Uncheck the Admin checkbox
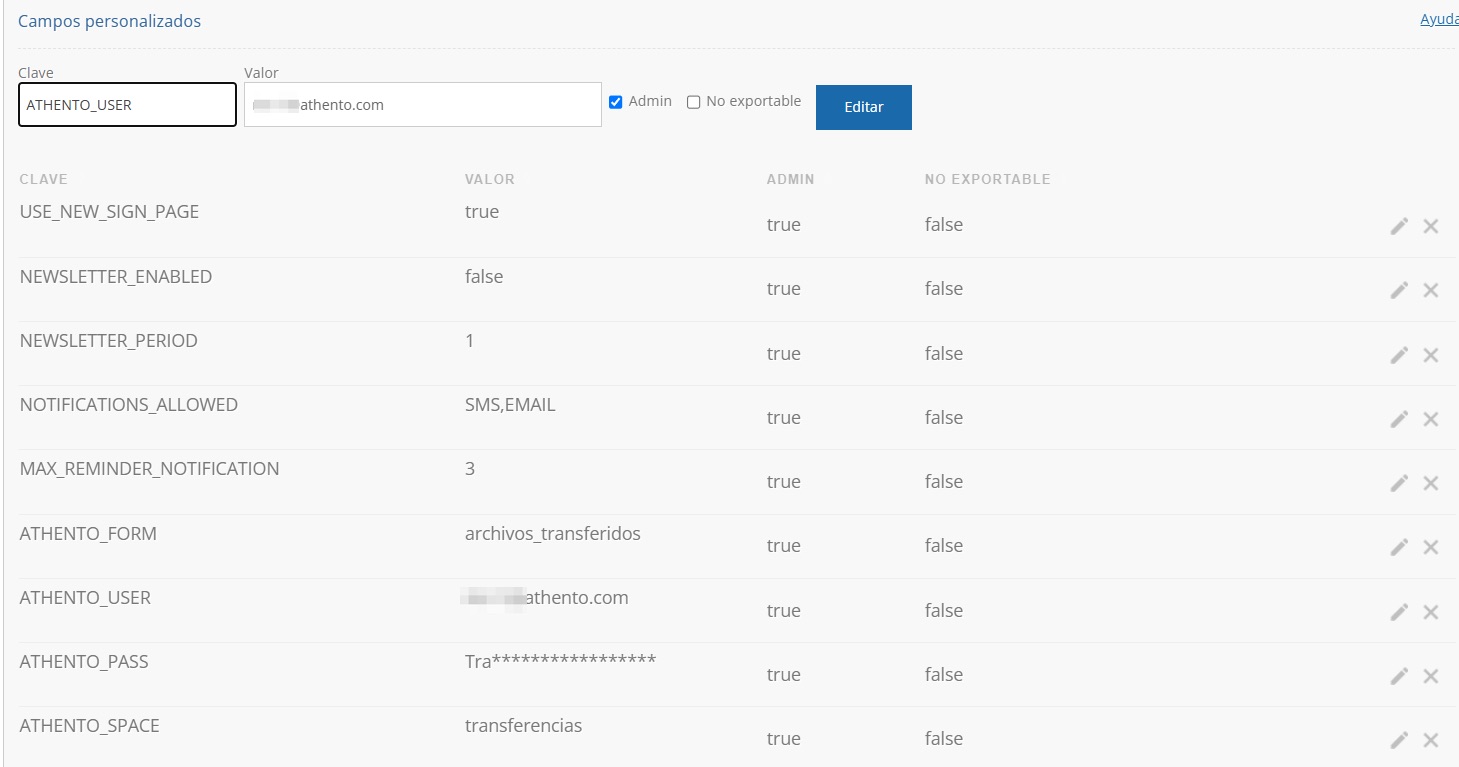 tap(616, 102)
